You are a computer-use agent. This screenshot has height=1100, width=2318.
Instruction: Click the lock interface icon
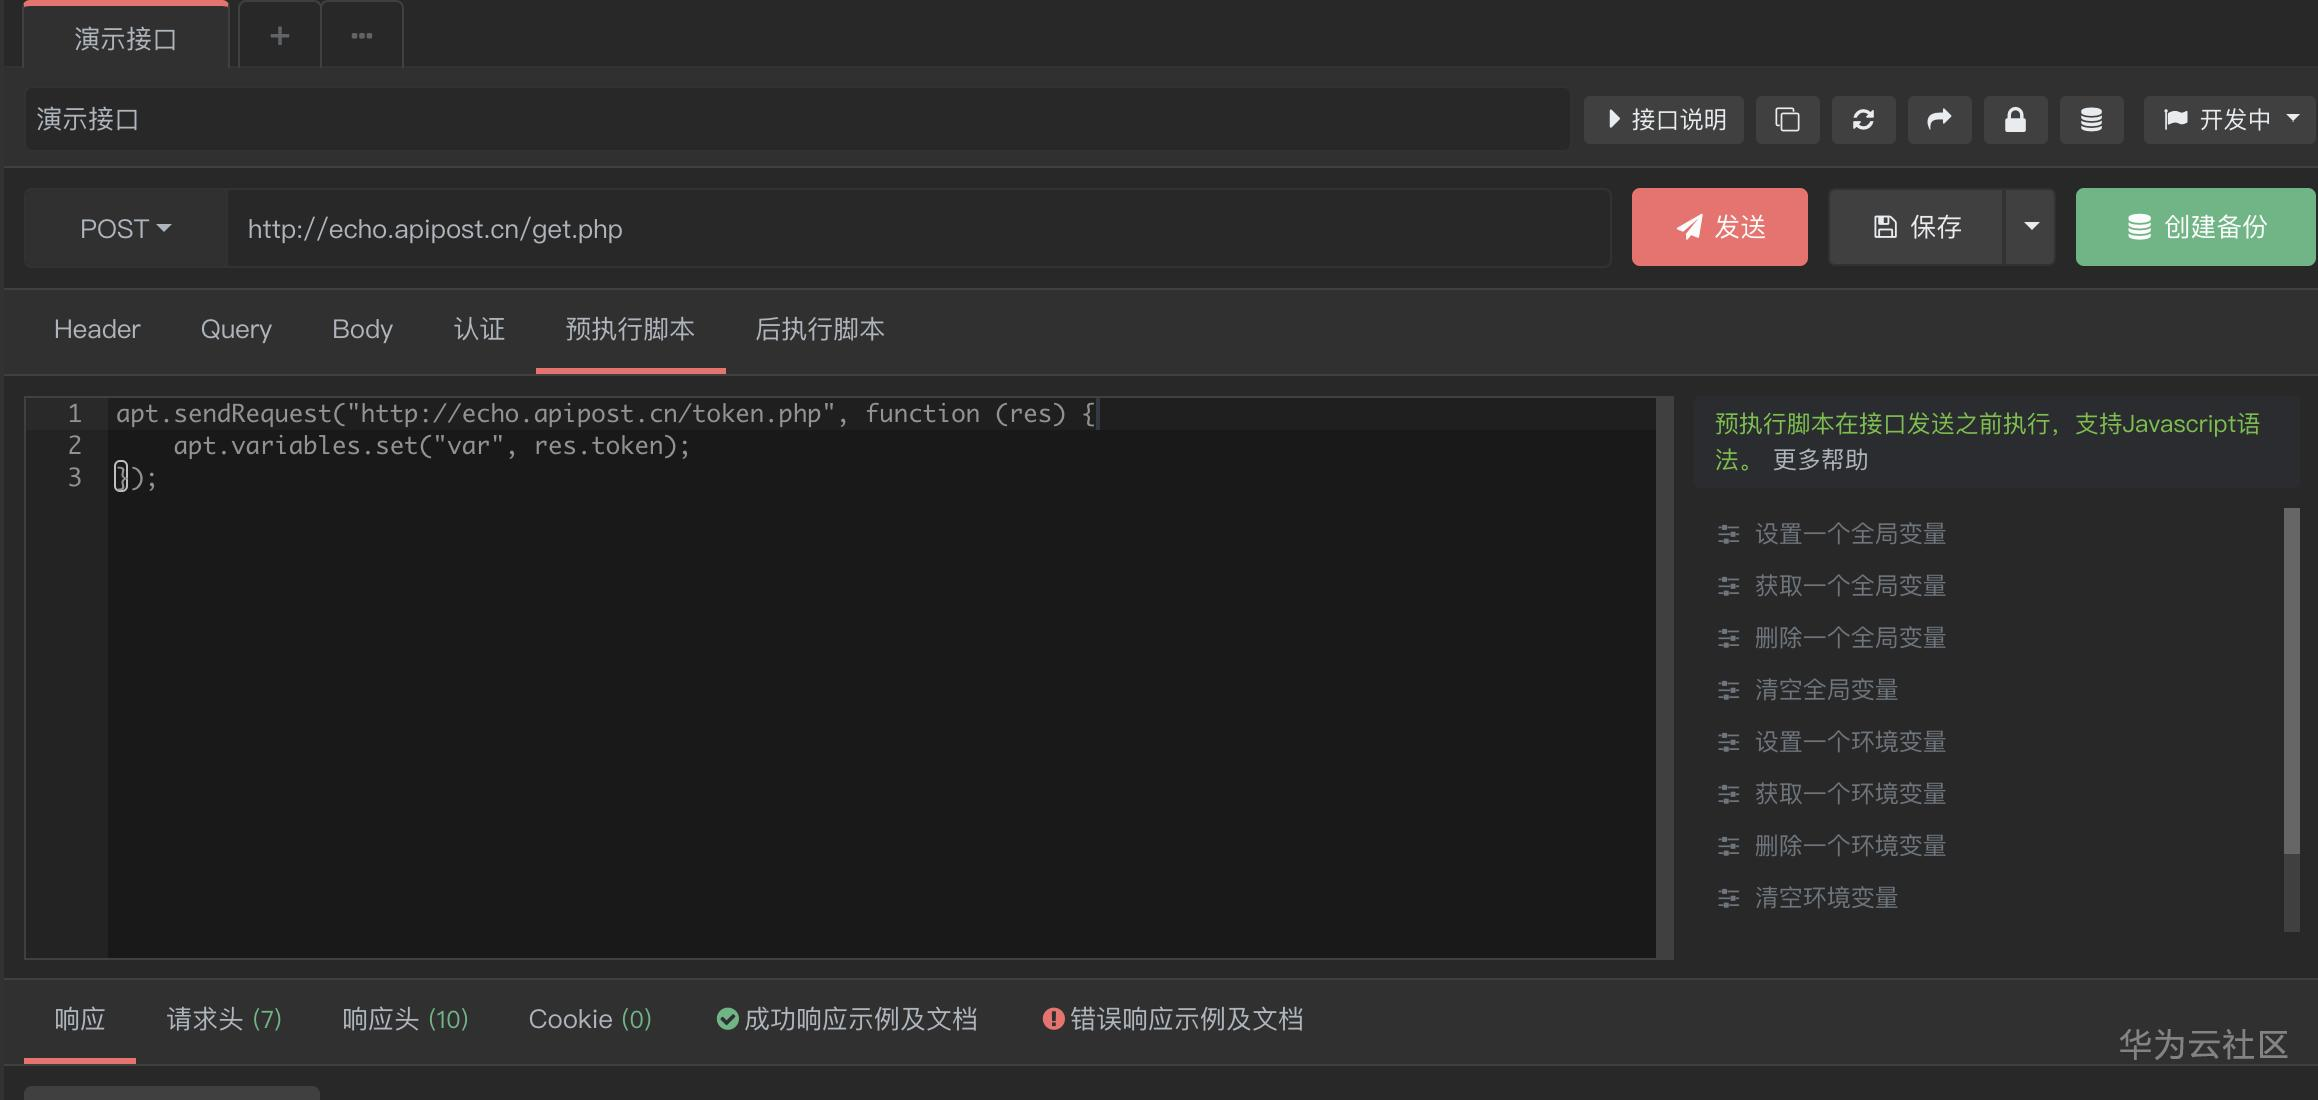click(2015, 120)
